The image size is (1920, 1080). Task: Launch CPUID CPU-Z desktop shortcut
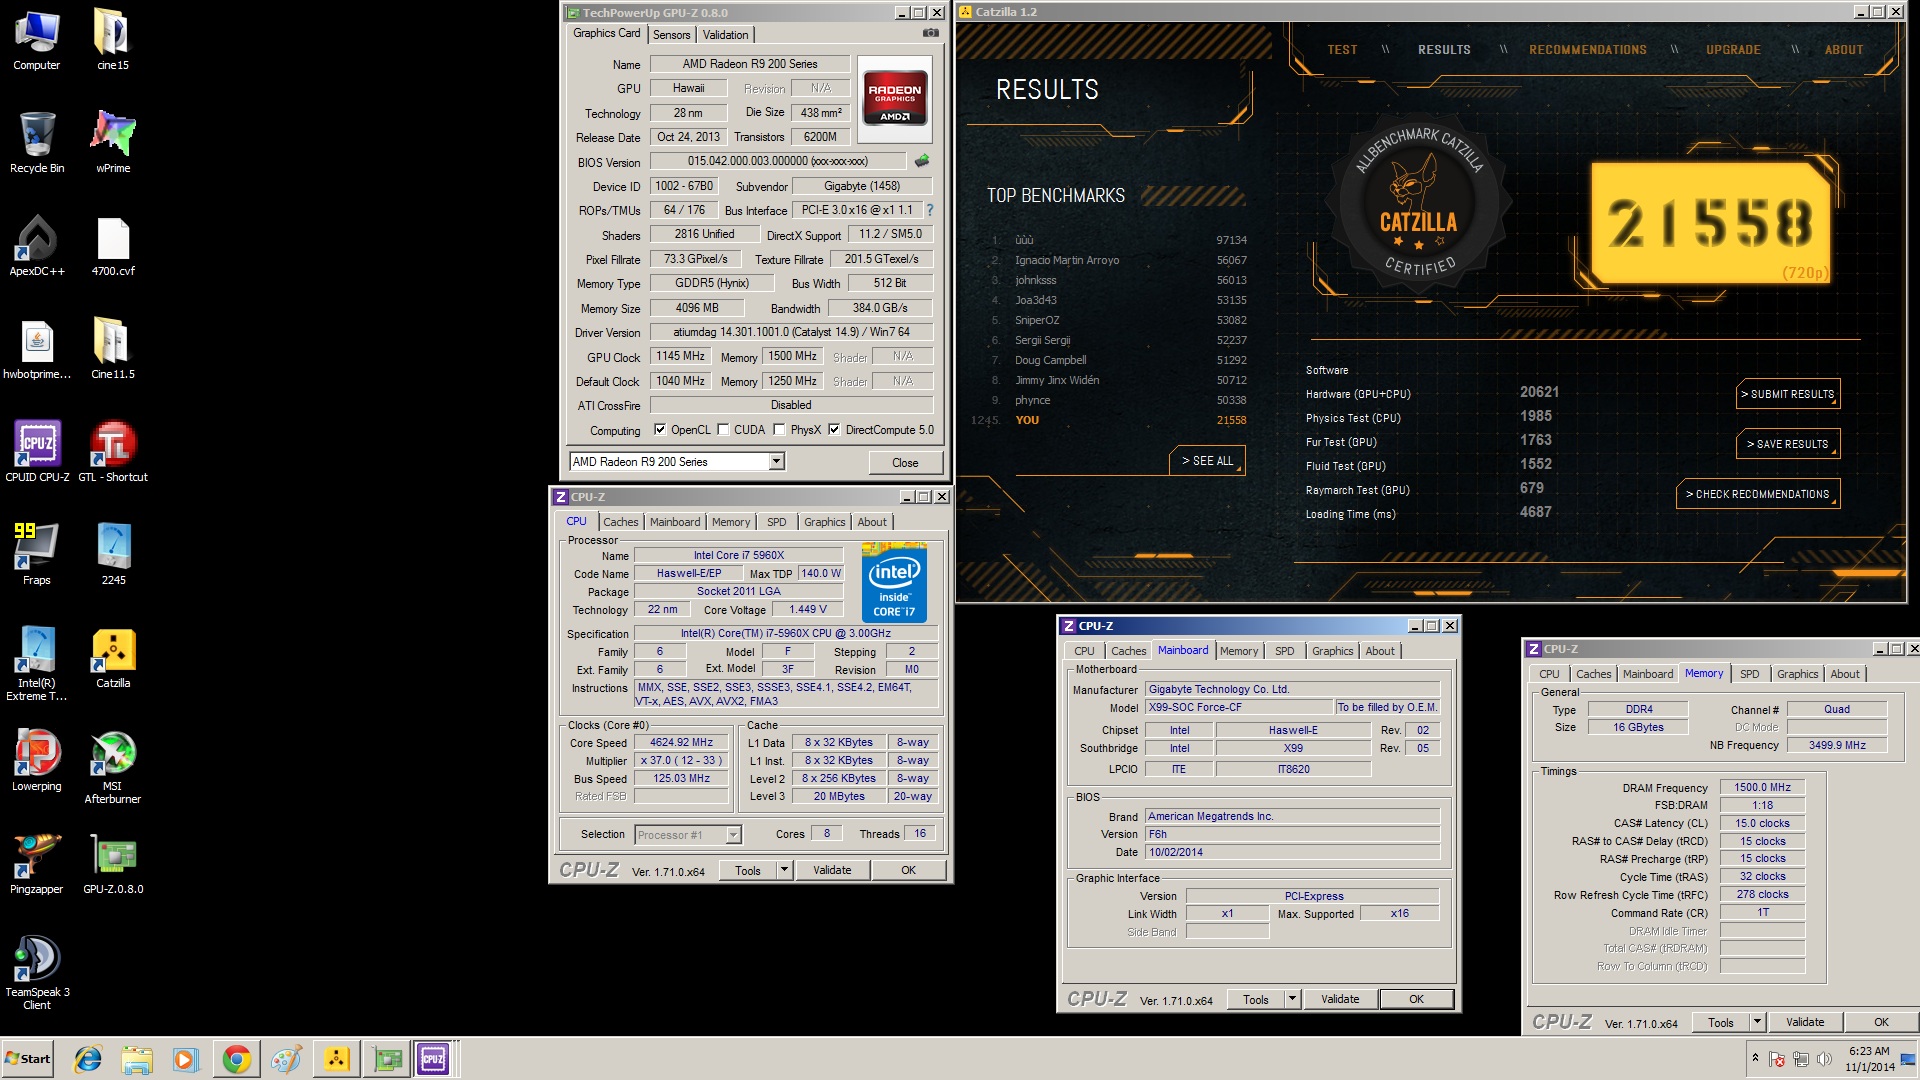pyautogui.click(x=37, y=452)
